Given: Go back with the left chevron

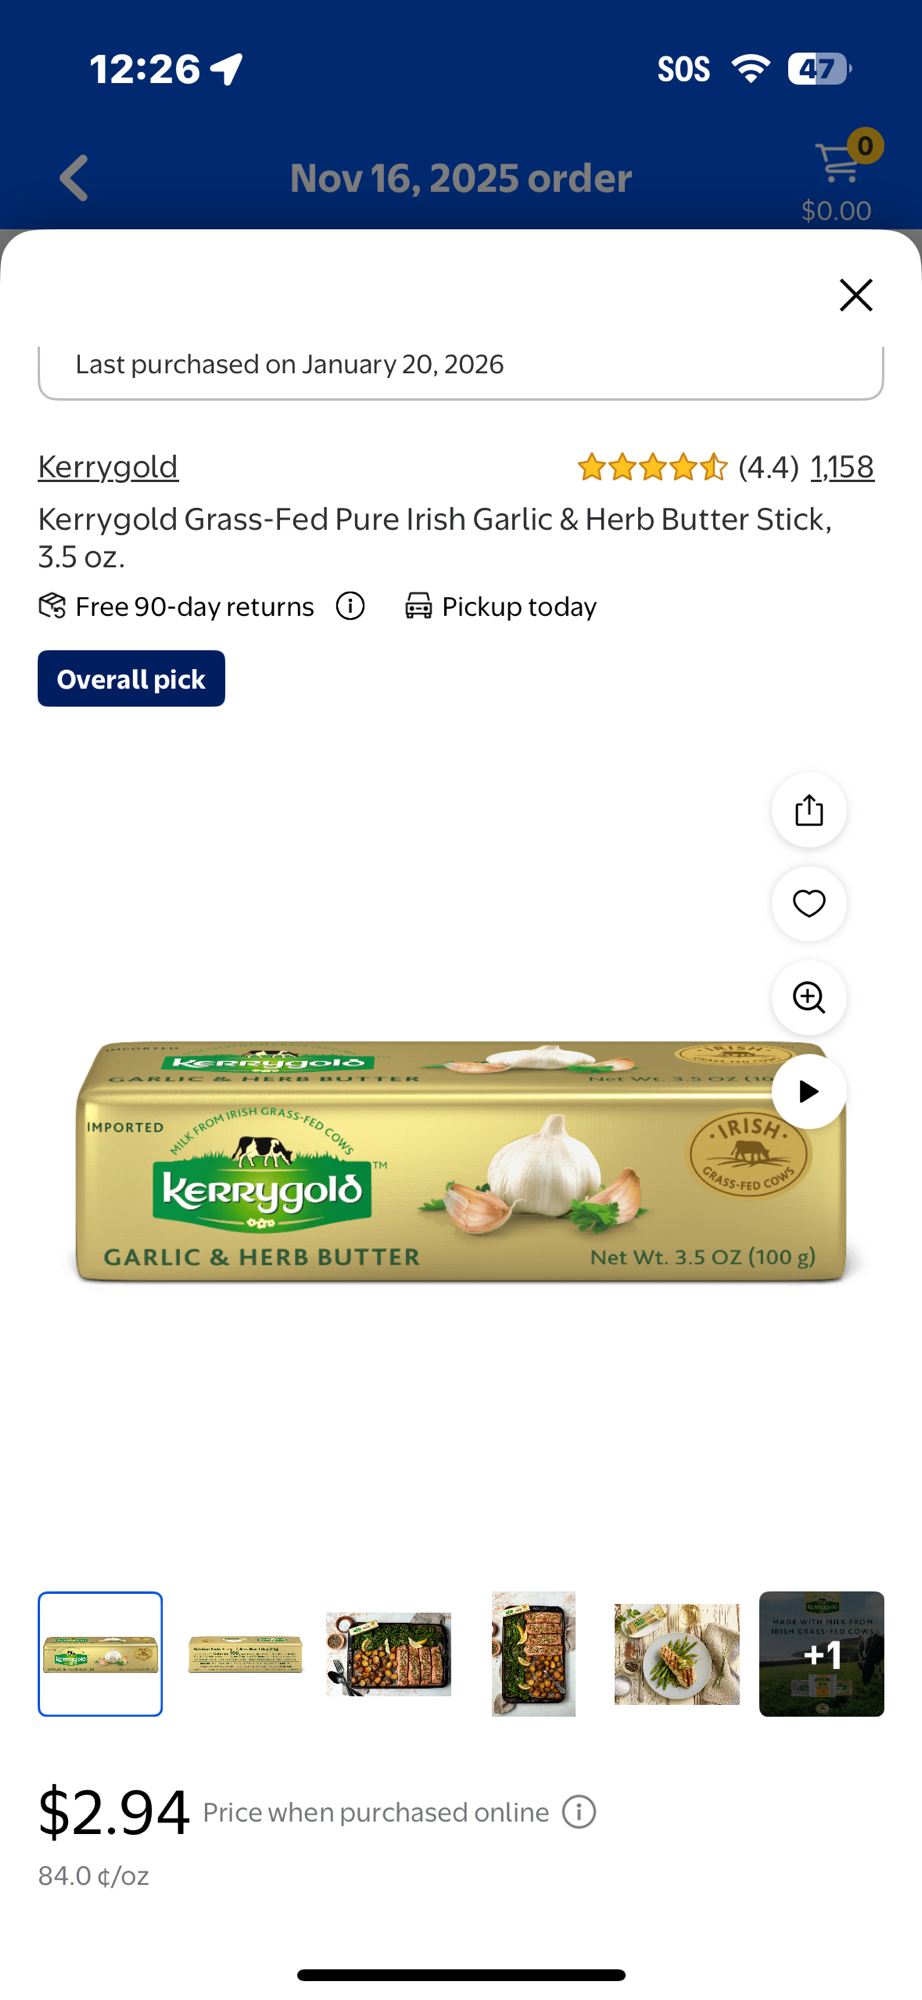Looking at the screenshot, I should 74,178.
